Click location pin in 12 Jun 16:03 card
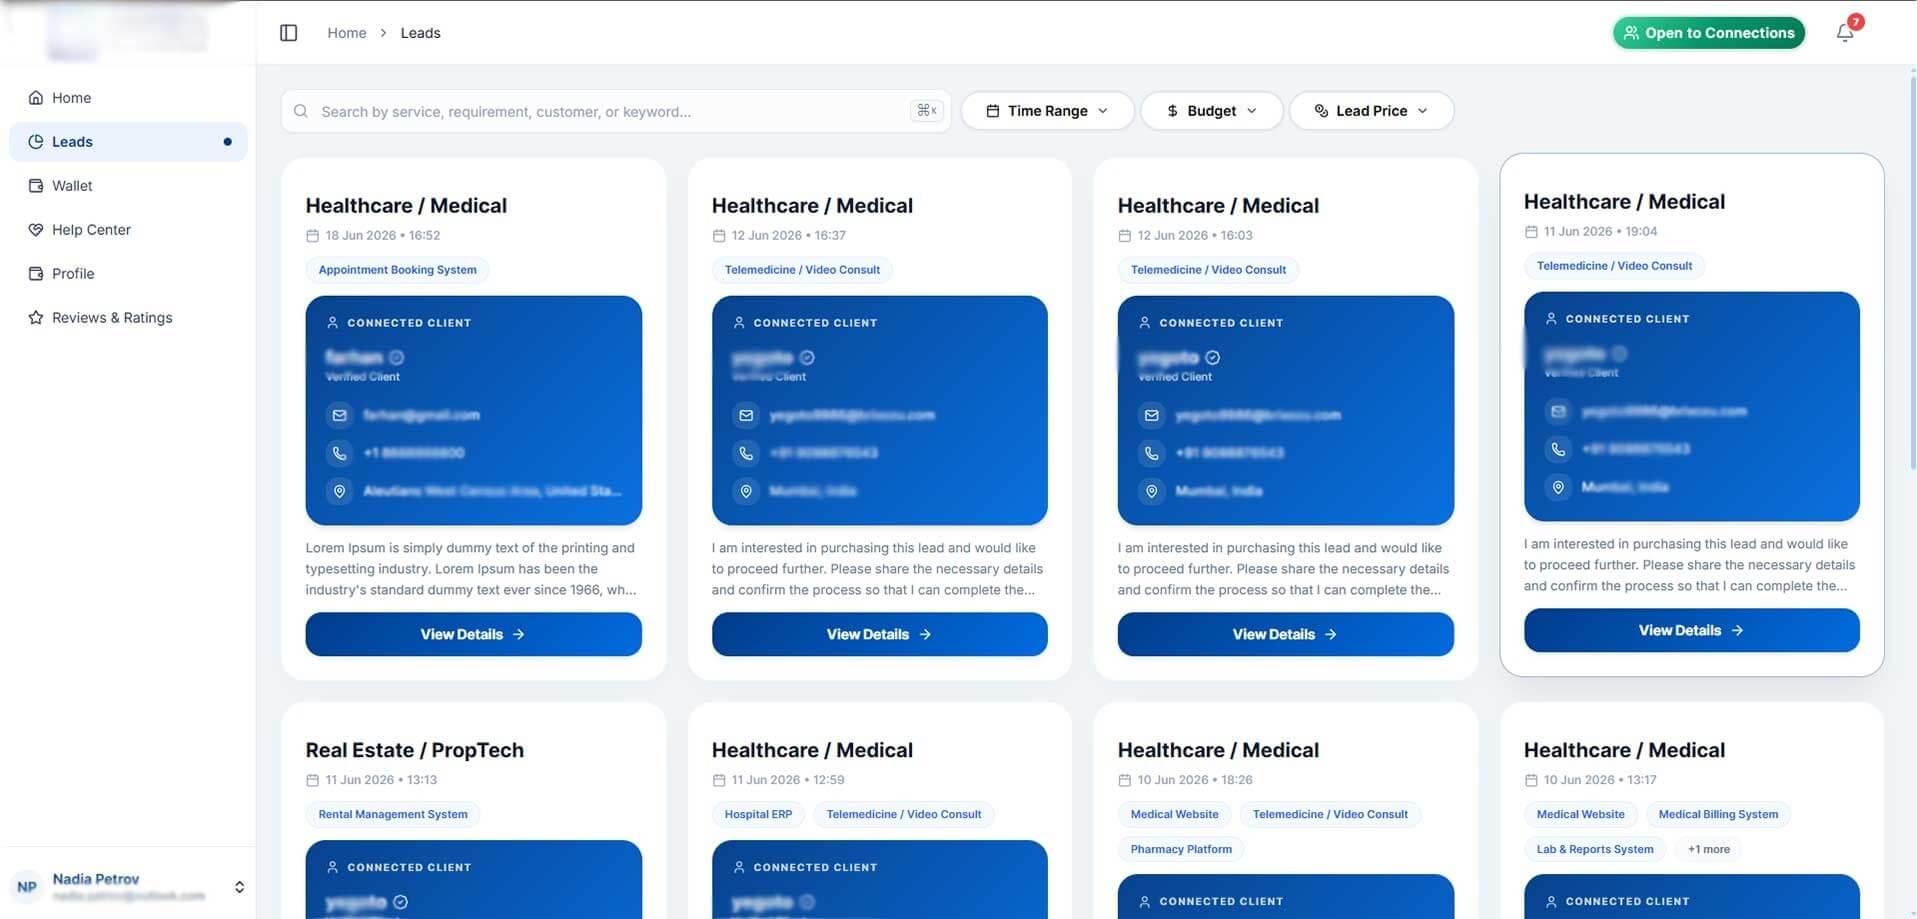Viewport: 1917px width, 919px height. click(1152, 491)
